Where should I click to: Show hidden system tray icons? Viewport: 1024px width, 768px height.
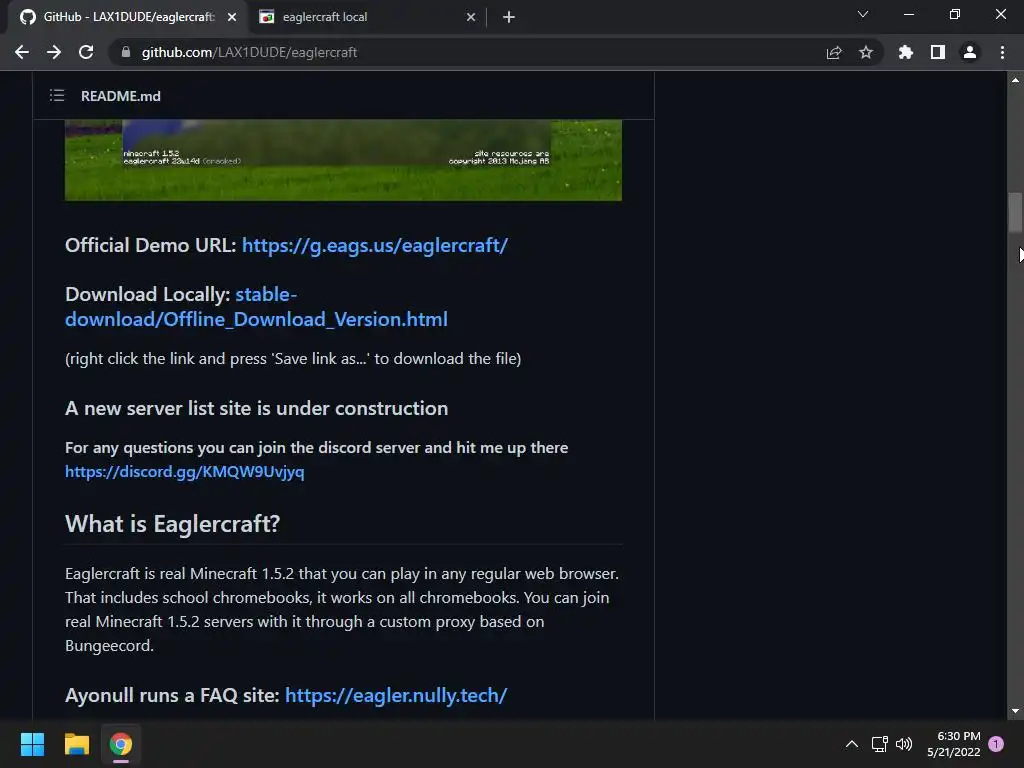852,744
